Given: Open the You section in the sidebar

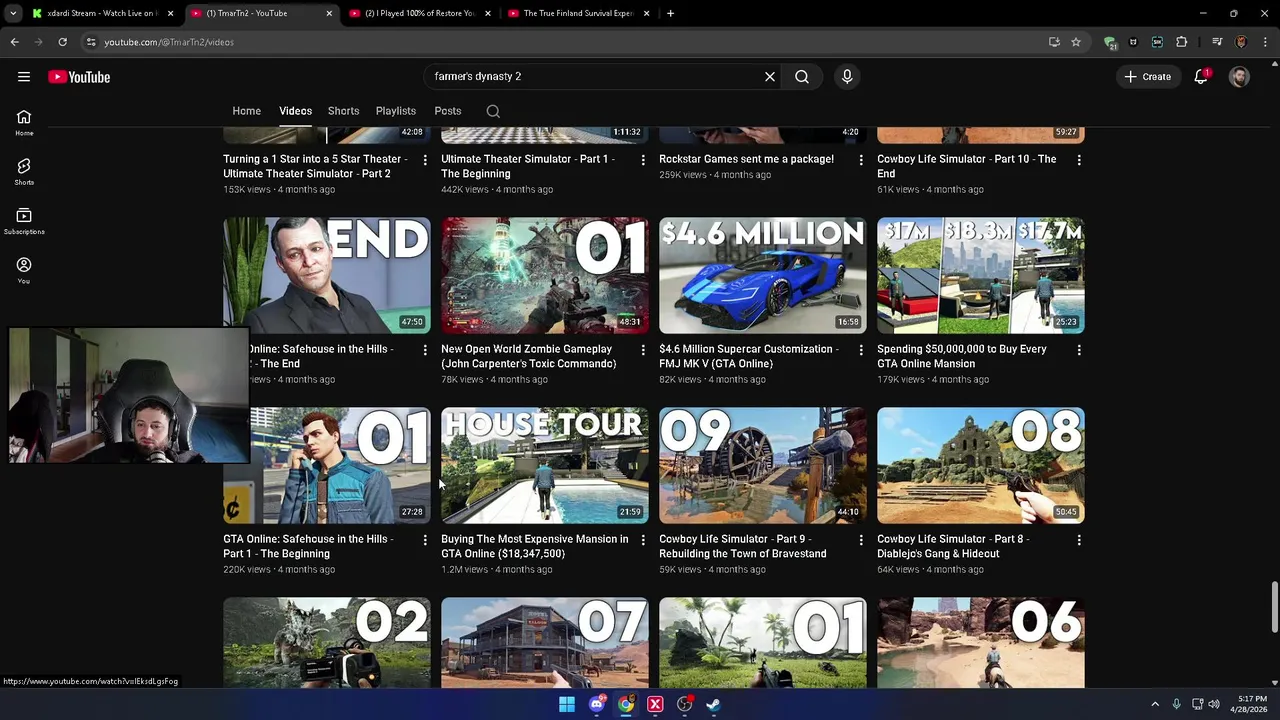Looking at the screenshot, I should click(24, 270).
